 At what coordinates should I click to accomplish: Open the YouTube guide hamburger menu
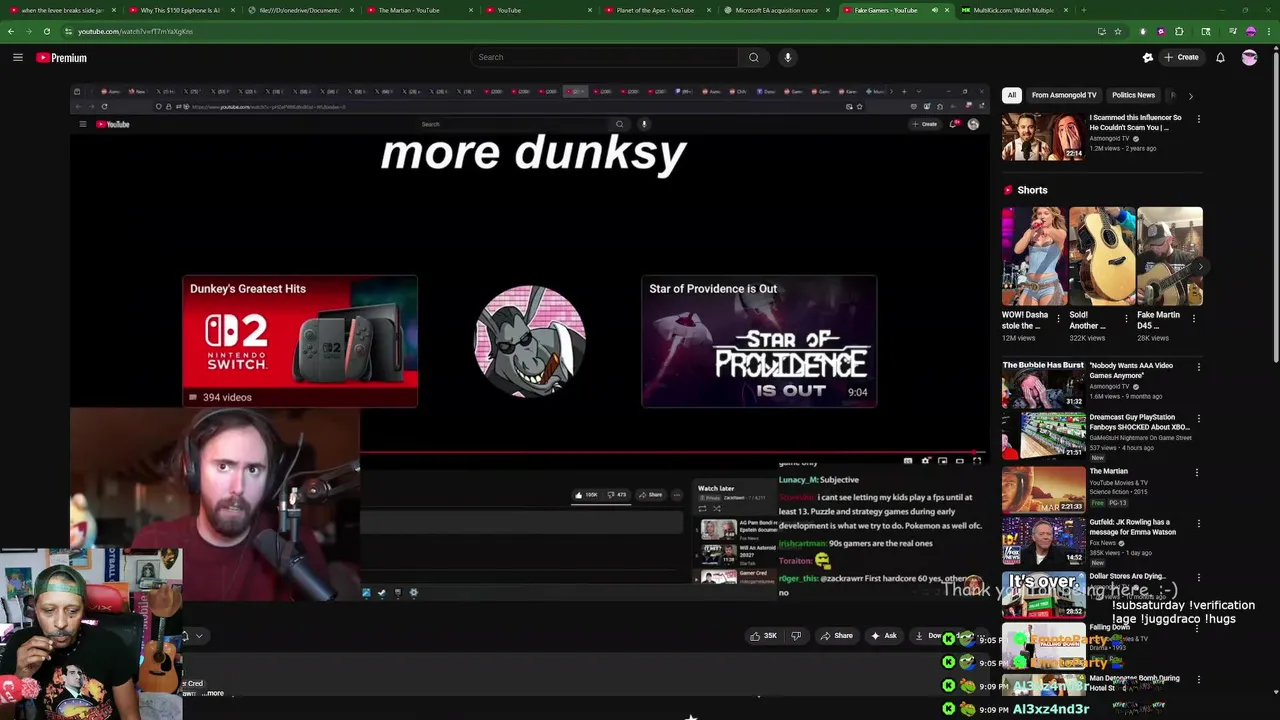pos(18,57)
